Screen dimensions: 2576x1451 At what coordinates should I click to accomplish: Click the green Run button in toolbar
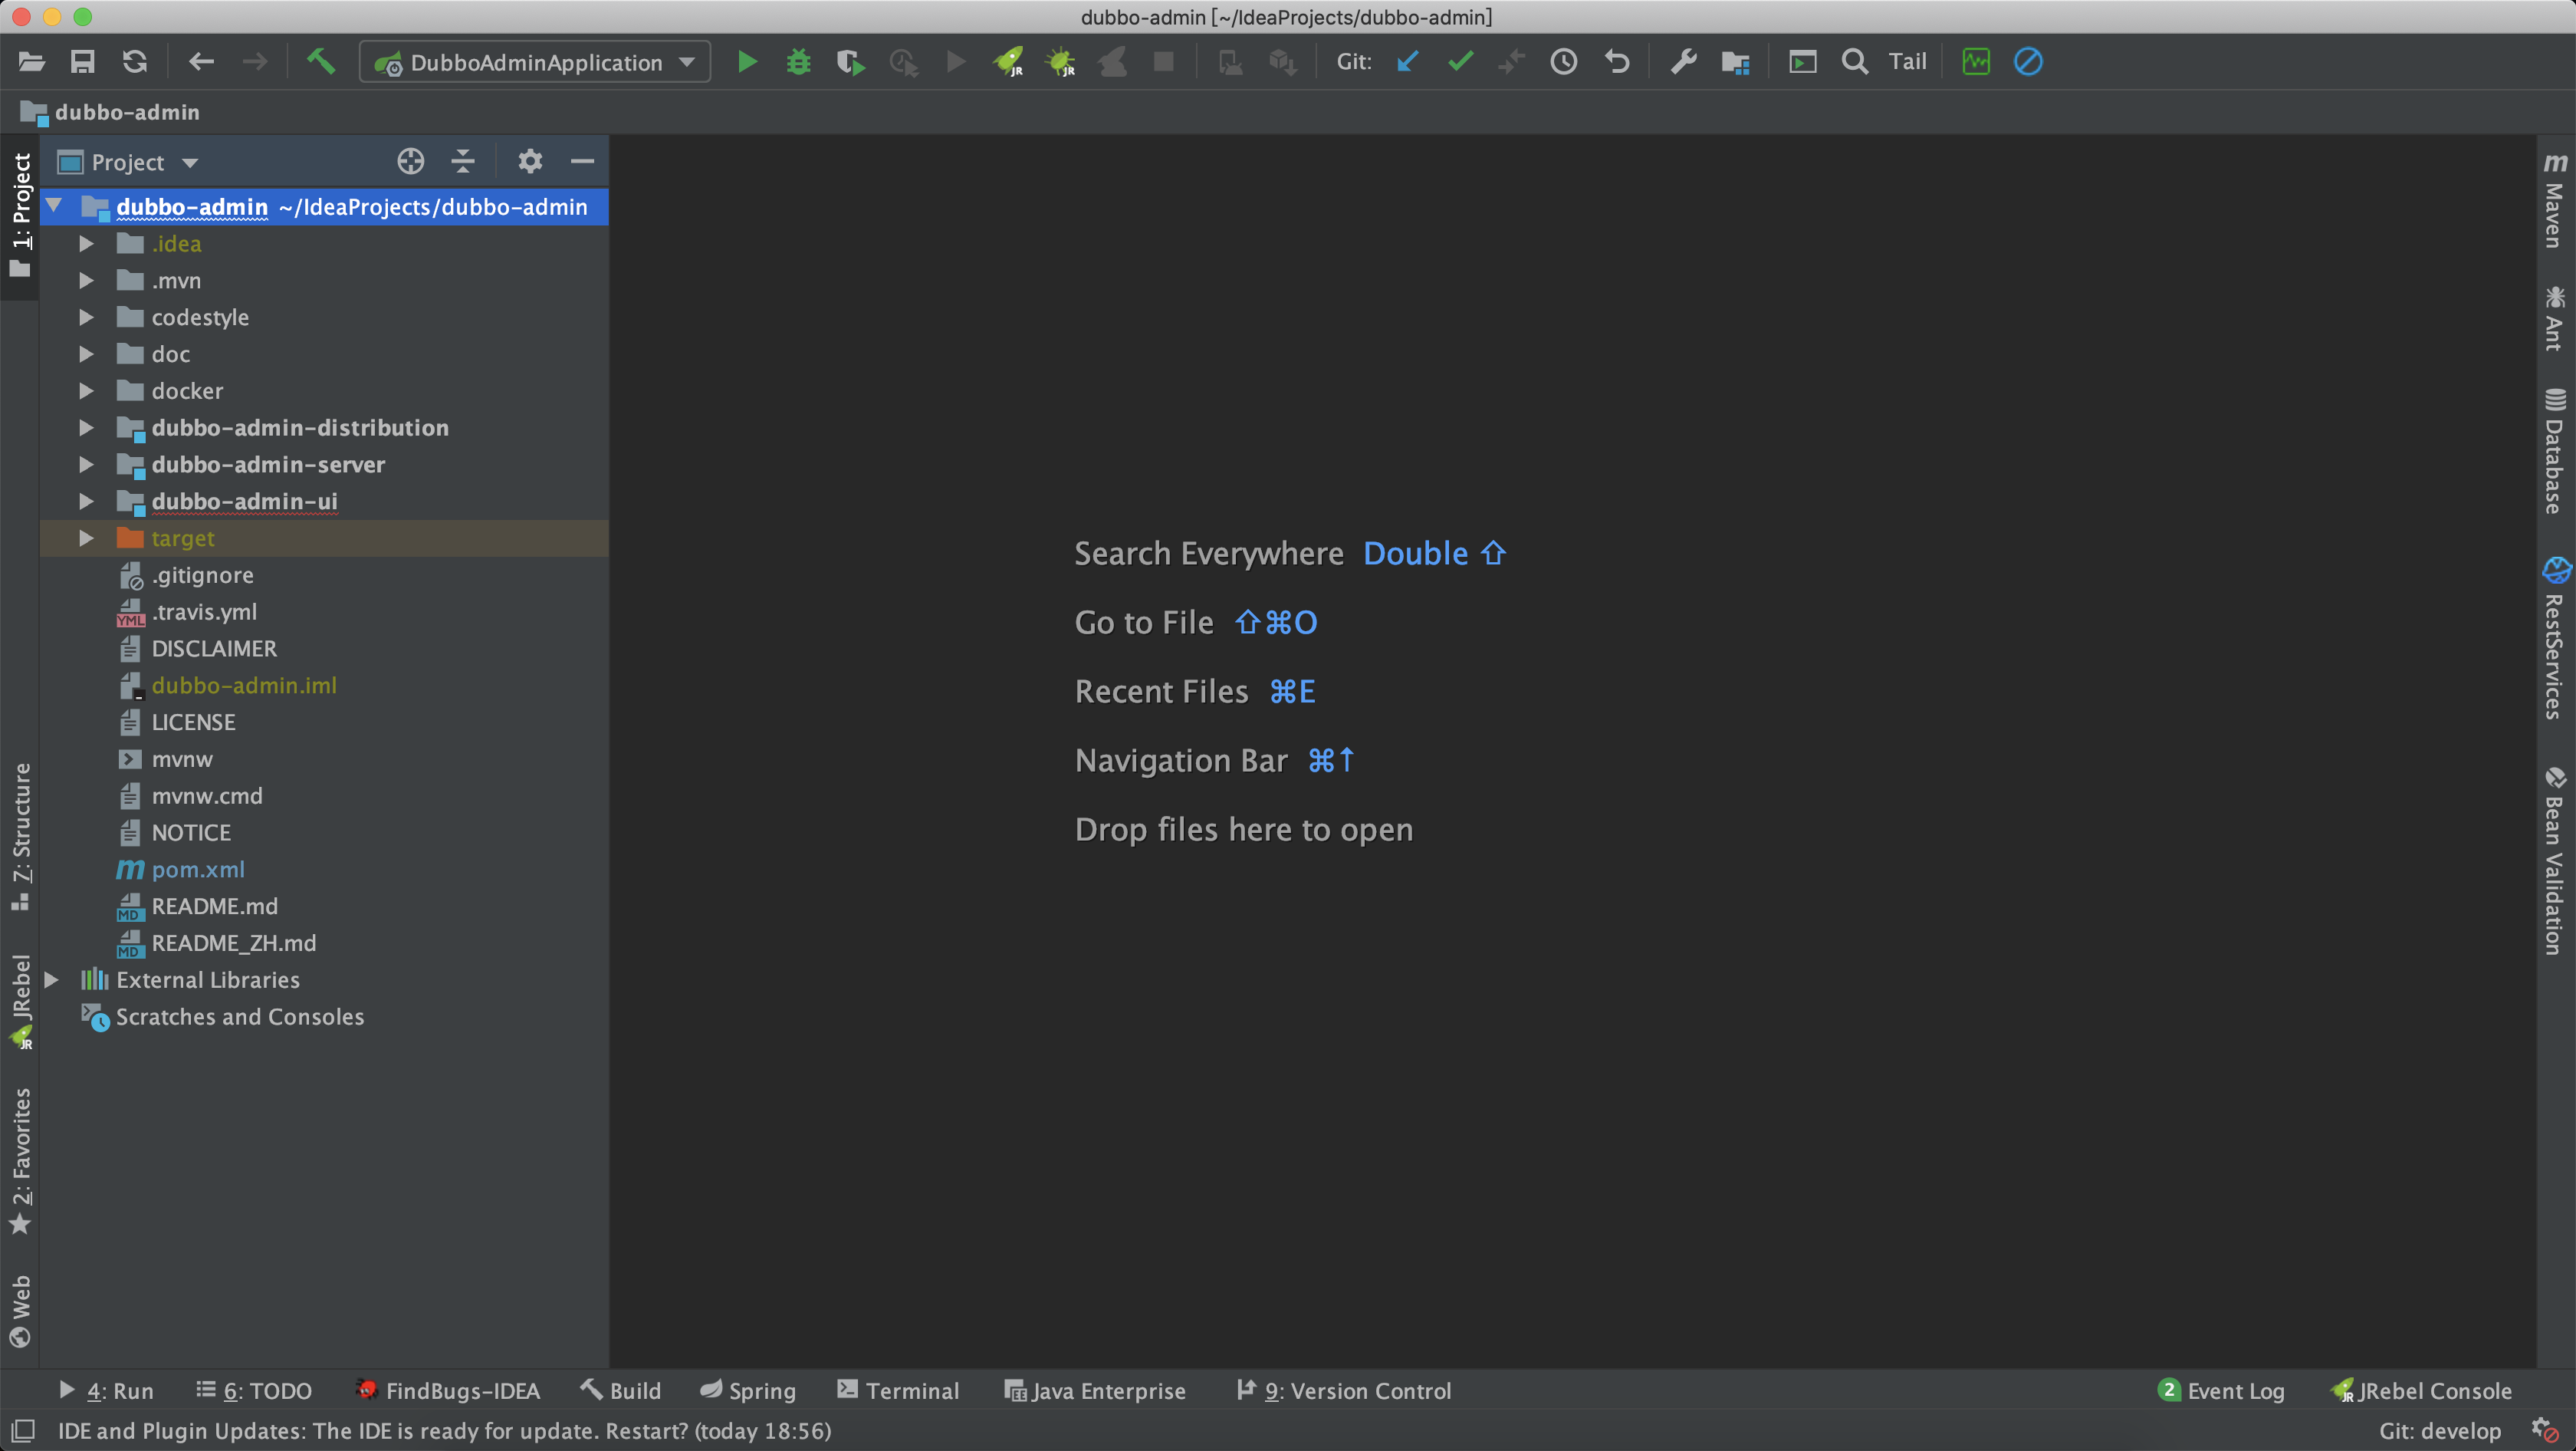point(746,62)
